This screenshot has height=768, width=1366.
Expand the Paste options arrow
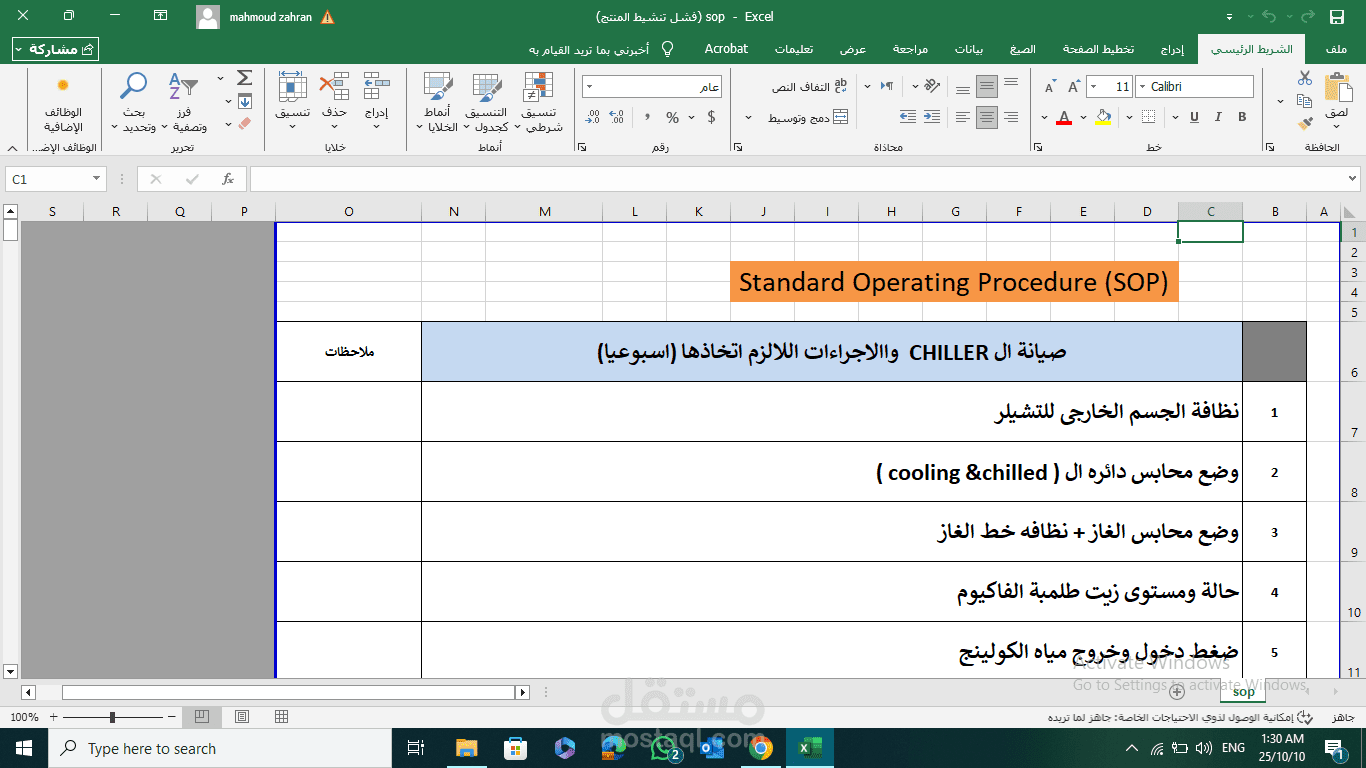1334,126
